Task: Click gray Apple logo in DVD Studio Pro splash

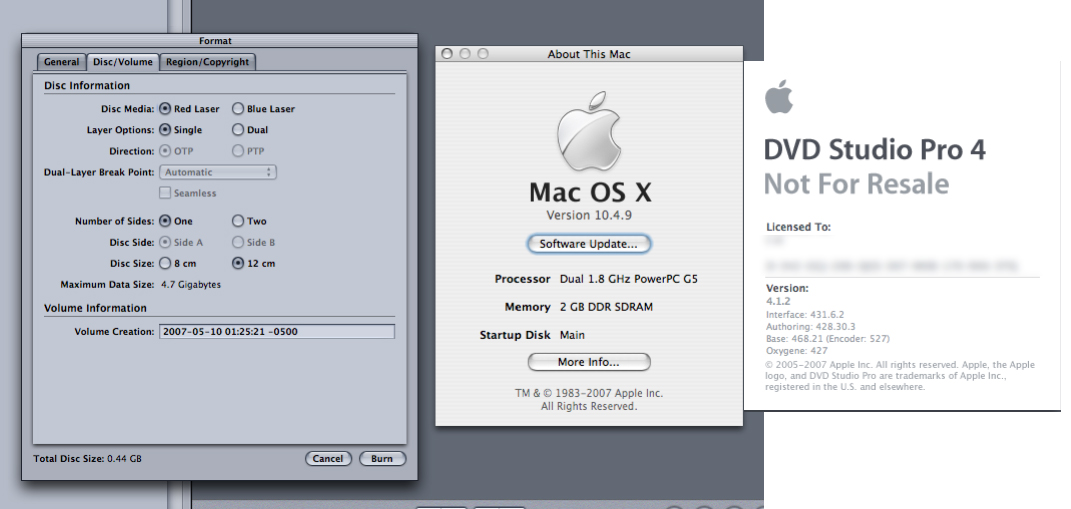Action: [x=779, y=96]
